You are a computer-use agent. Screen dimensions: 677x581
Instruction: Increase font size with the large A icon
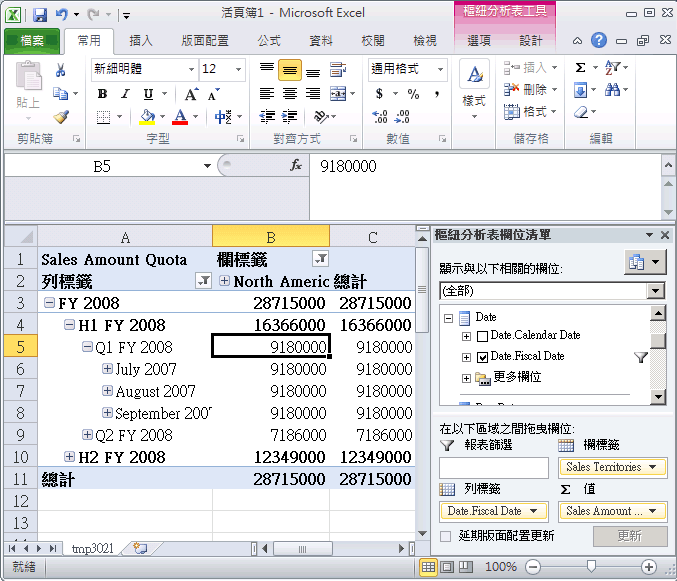(191, 94)
